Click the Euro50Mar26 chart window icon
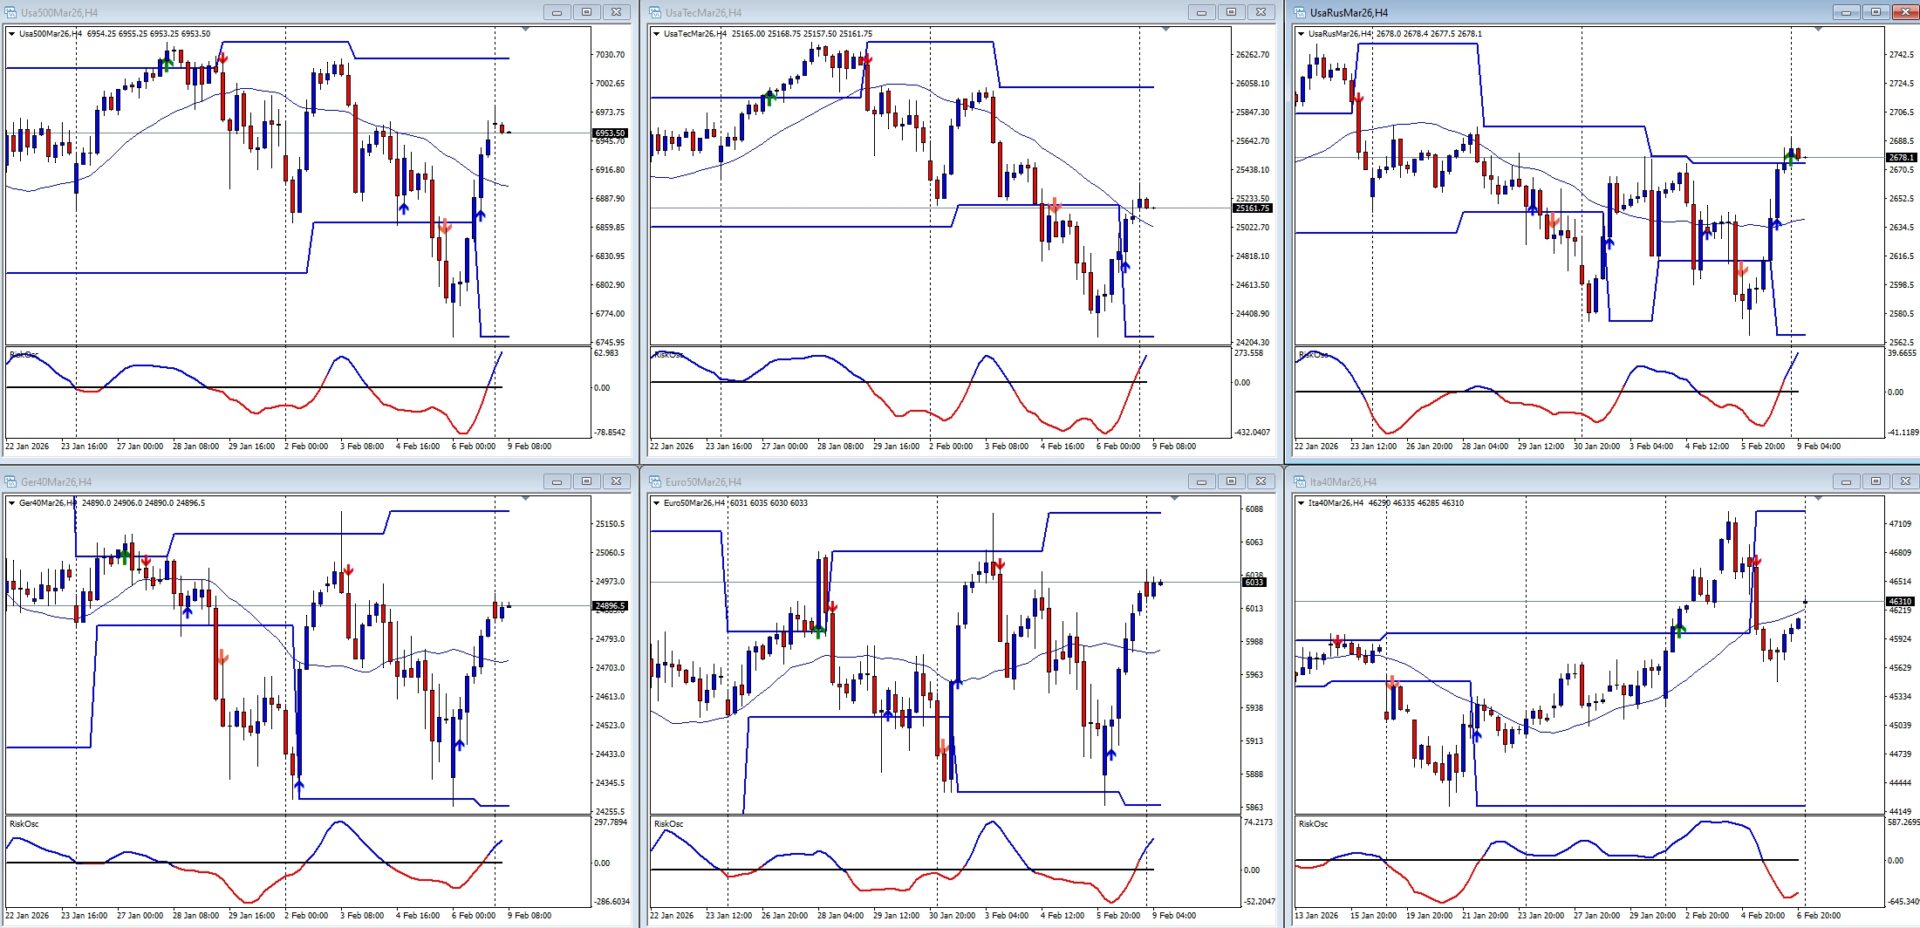Viewport: 1920px width, 928px height. (x=656, y=482)
